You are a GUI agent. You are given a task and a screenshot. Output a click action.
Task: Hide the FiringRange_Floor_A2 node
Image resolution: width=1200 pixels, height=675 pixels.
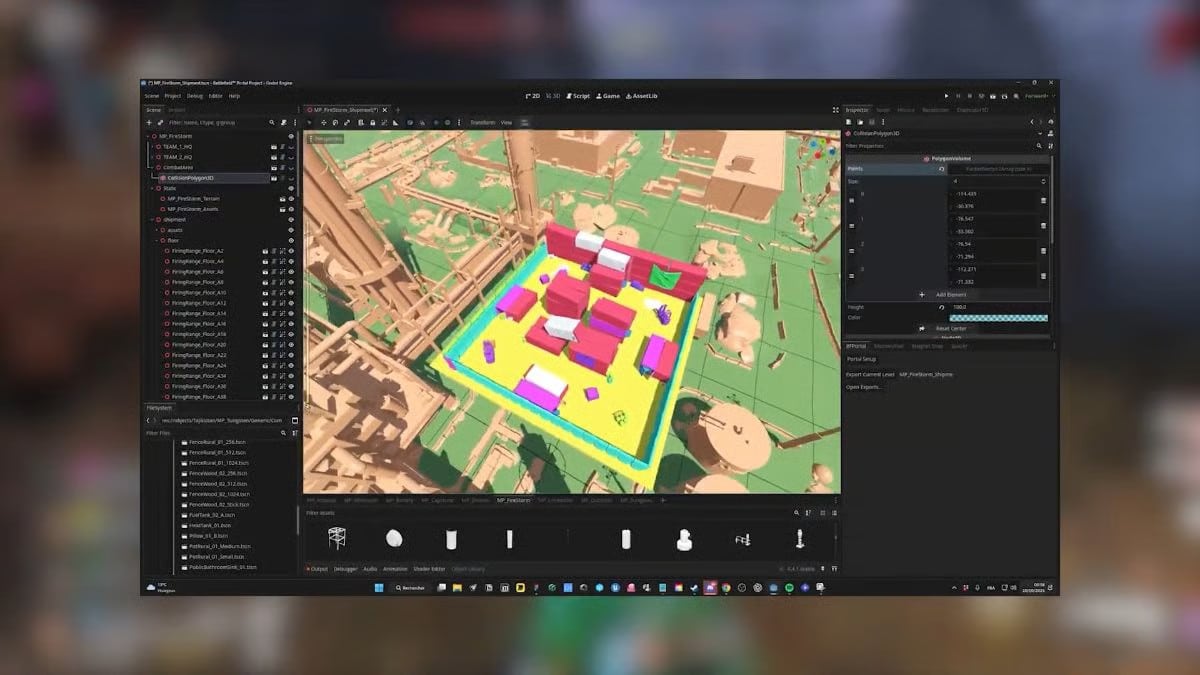coord(291,251)
